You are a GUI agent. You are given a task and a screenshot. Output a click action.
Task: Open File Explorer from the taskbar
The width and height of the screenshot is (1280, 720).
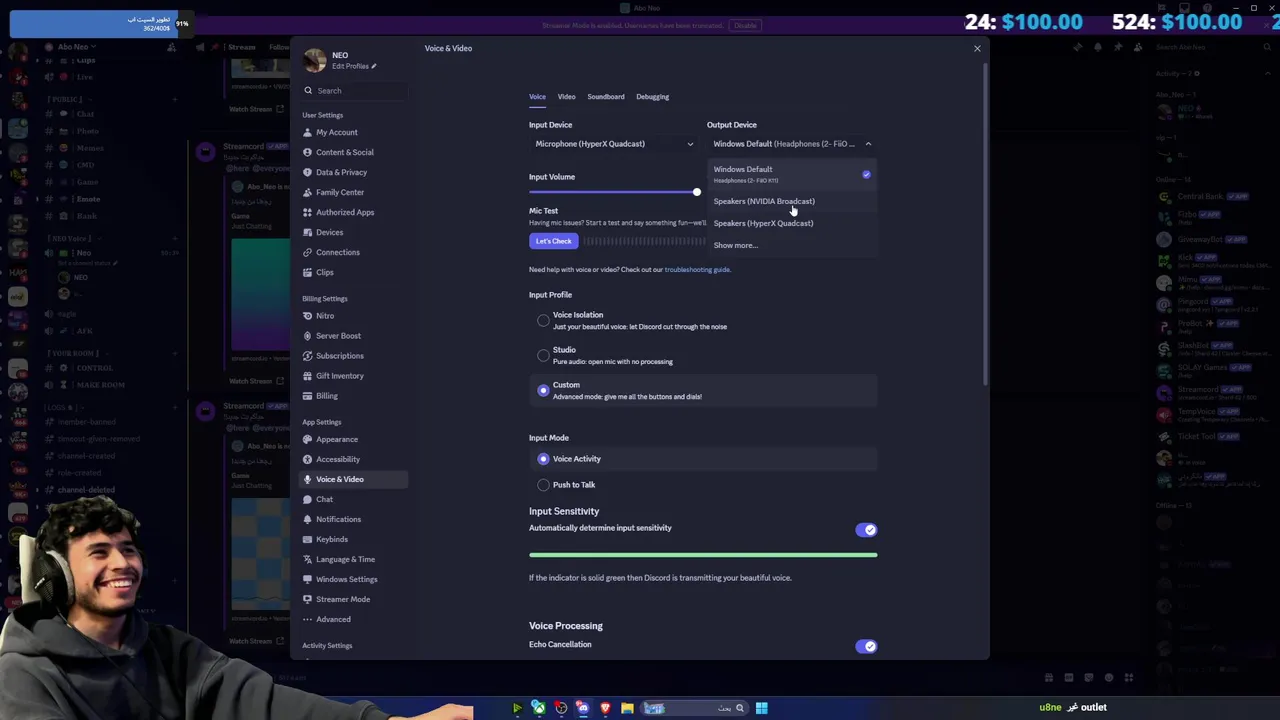coord(627,708)
